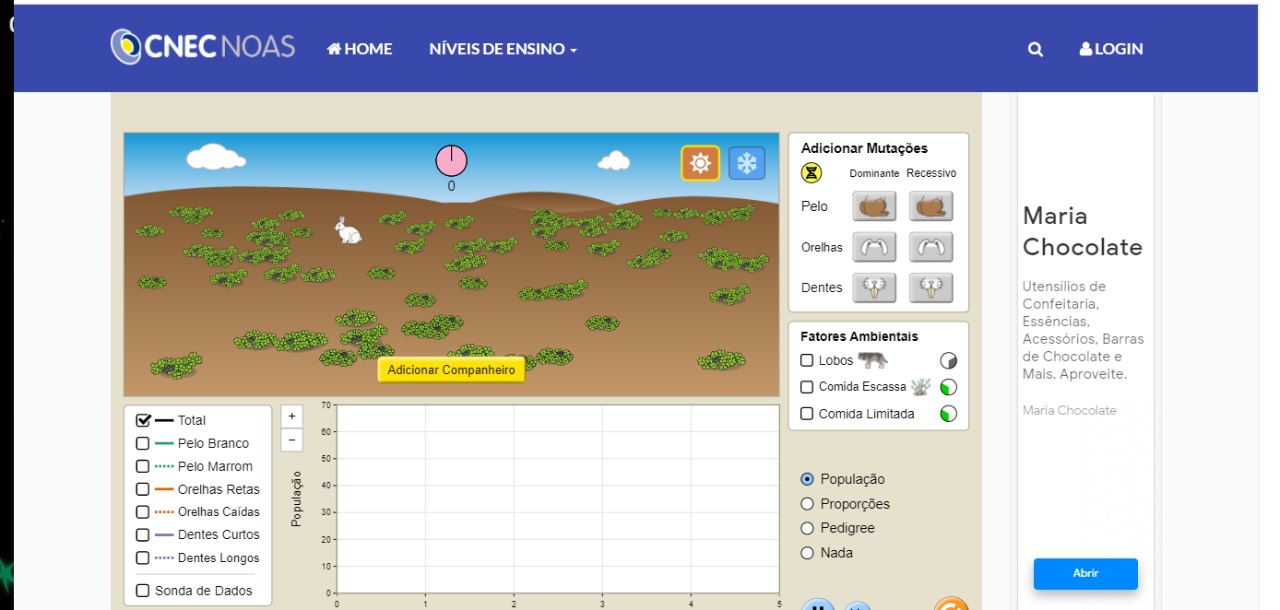Uncheck the Total graph line checkbox
1280x610 pixels.
tap(143, 420)
